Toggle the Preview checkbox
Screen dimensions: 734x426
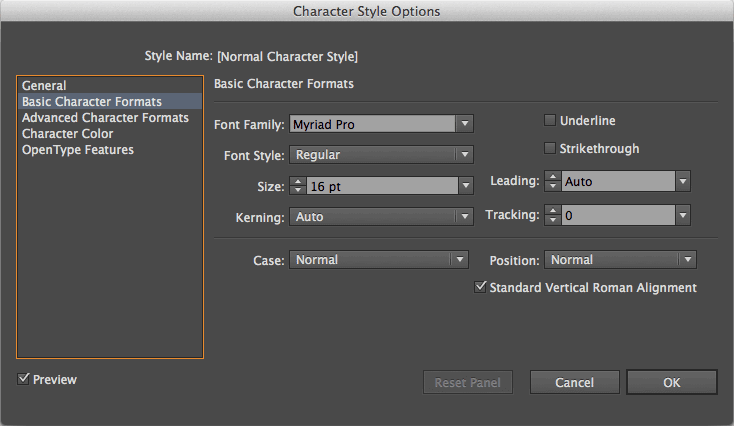[x=24, y=380]
